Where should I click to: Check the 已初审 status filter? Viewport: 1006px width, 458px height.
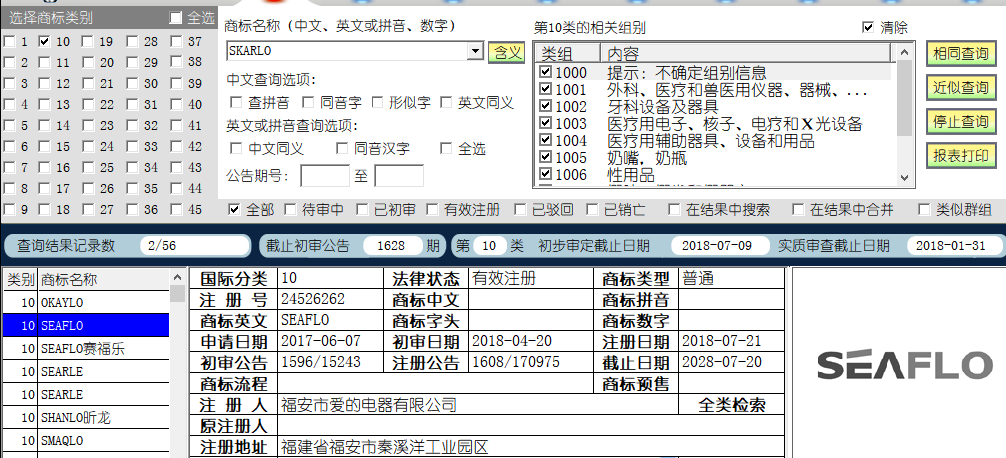[362, 209]
